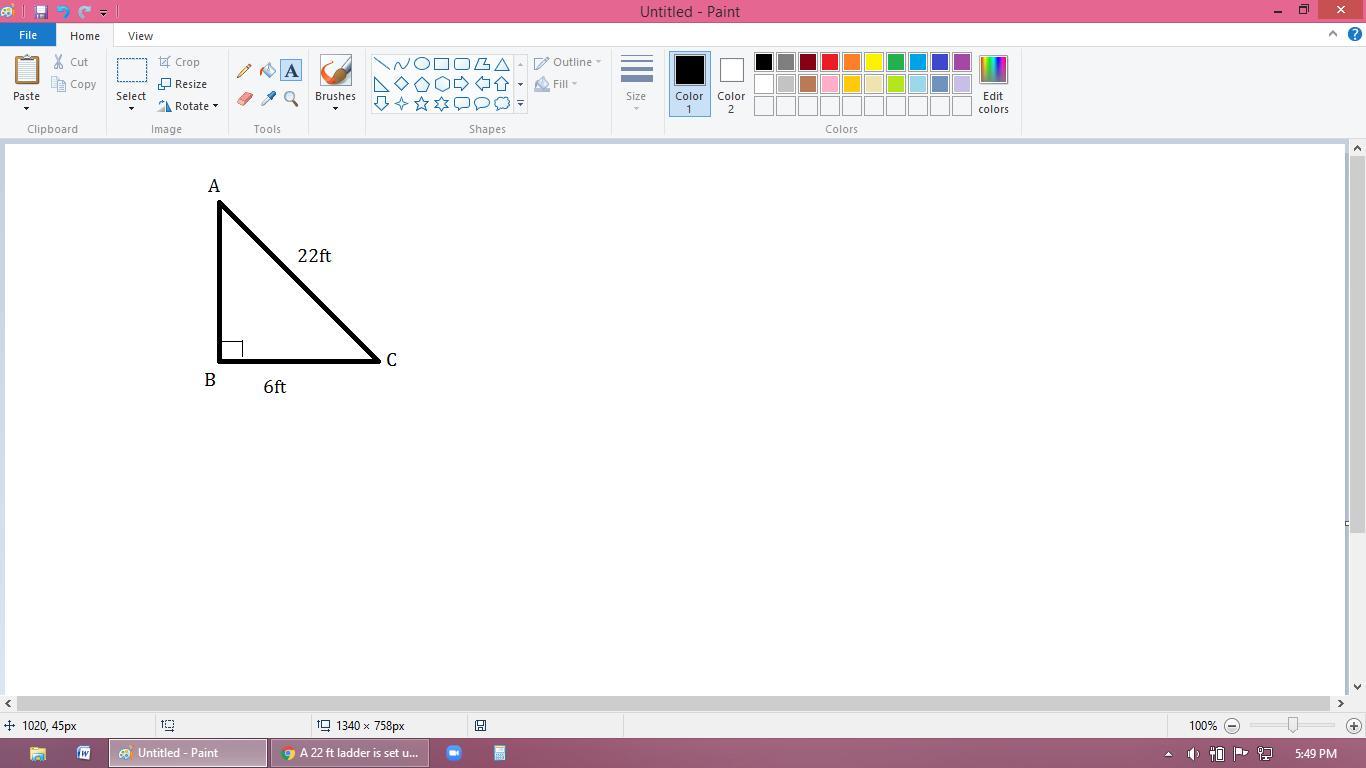1366x768 pixels.
Task: Pick the Hexagon shape
Action: pyautogui.click(x=441, y=84)
